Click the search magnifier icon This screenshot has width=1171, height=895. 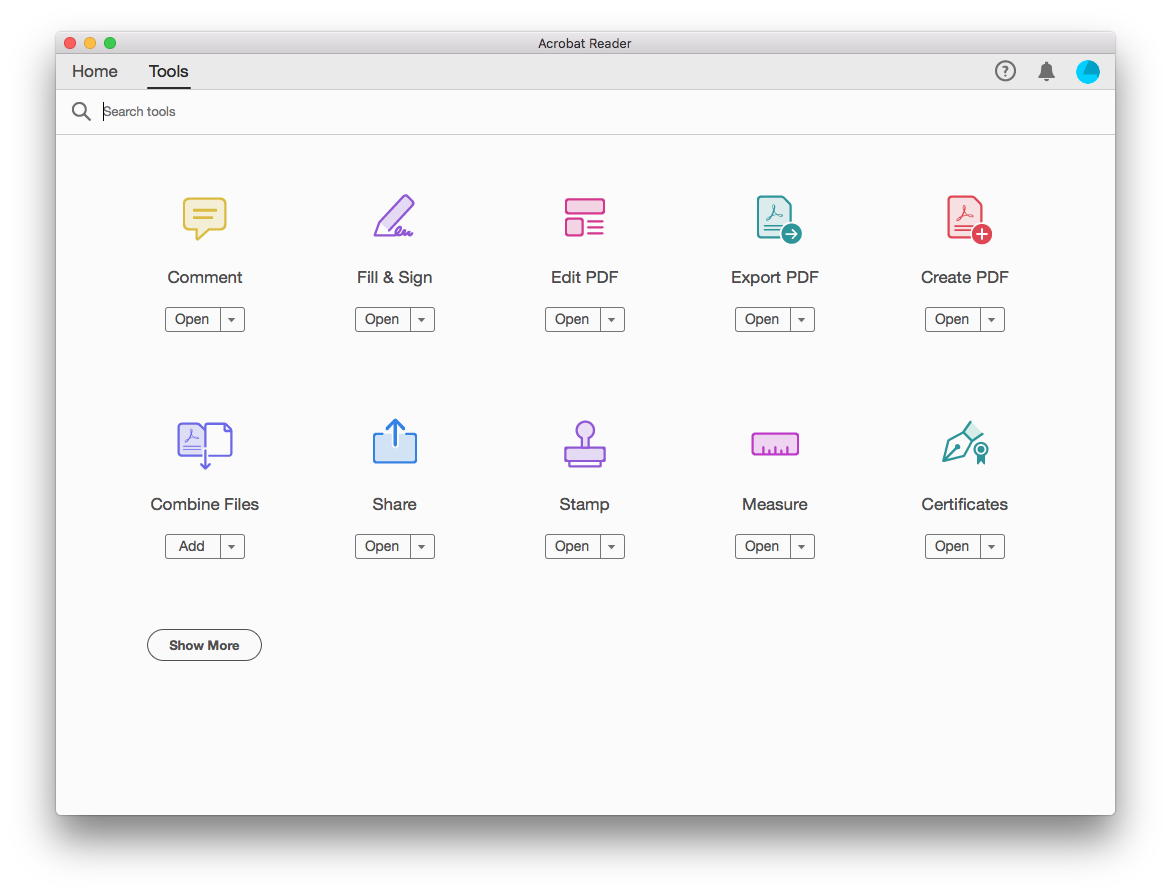coord(81,111)
